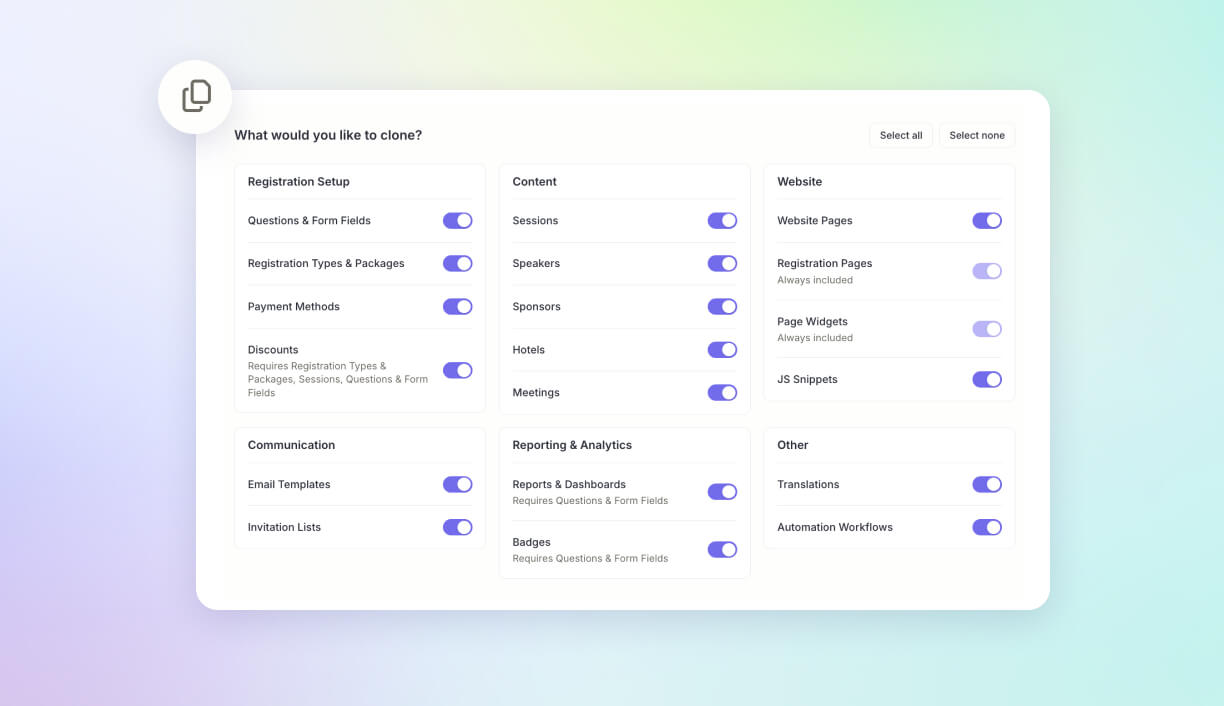
Task: Click the Invitation Lists label
Action: pos(285,528)
